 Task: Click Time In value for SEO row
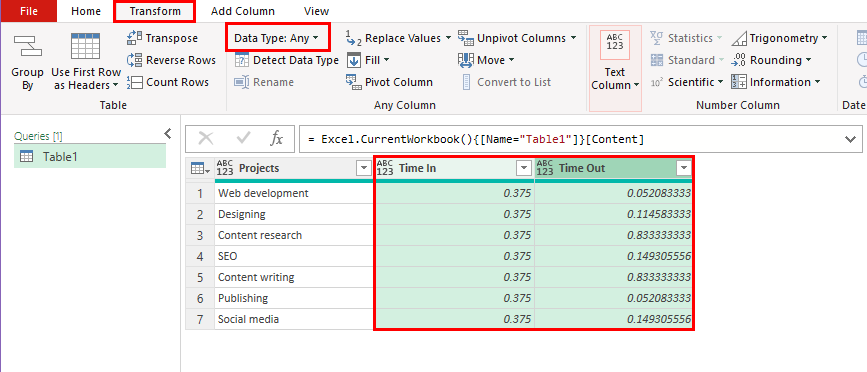[455, 256]
